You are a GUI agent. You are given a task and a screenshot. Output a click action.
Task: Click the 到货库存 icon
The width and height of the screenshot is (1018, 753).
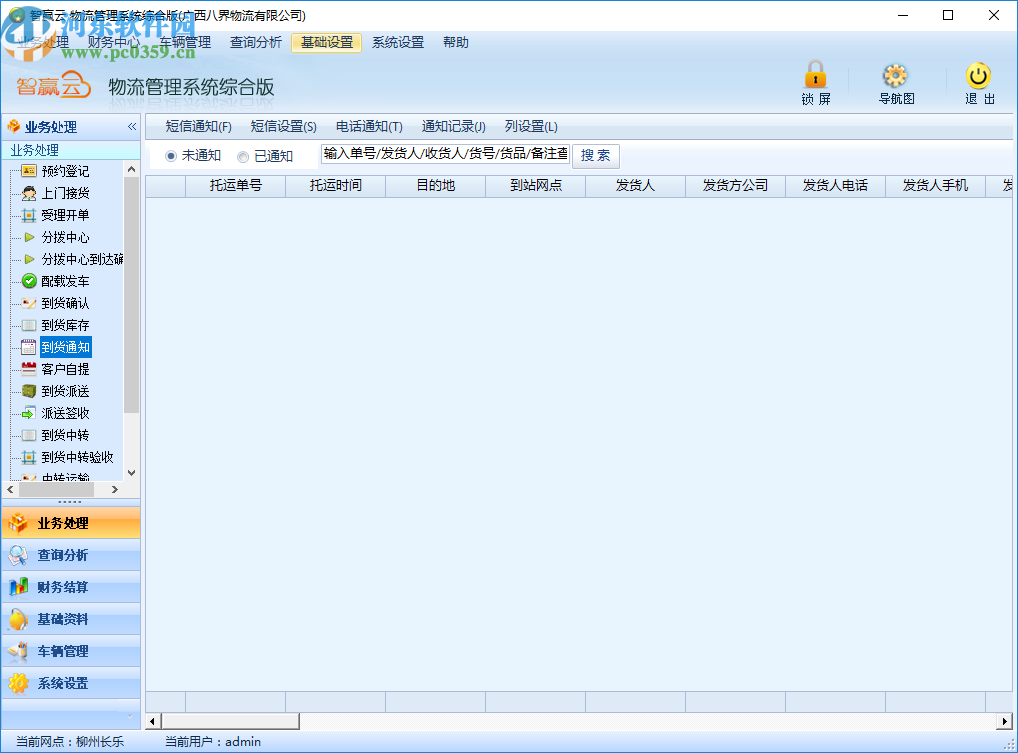(x=29, y=325)
